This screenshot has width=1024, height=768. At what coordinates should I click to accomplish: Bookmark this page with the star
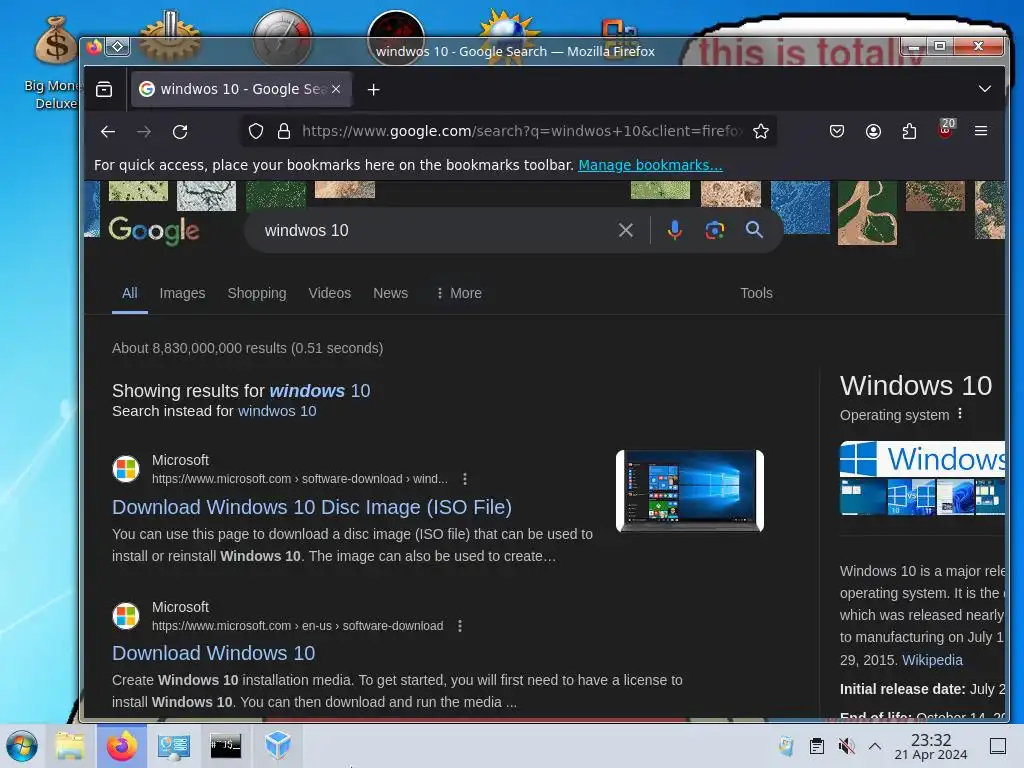pos(761,131)
